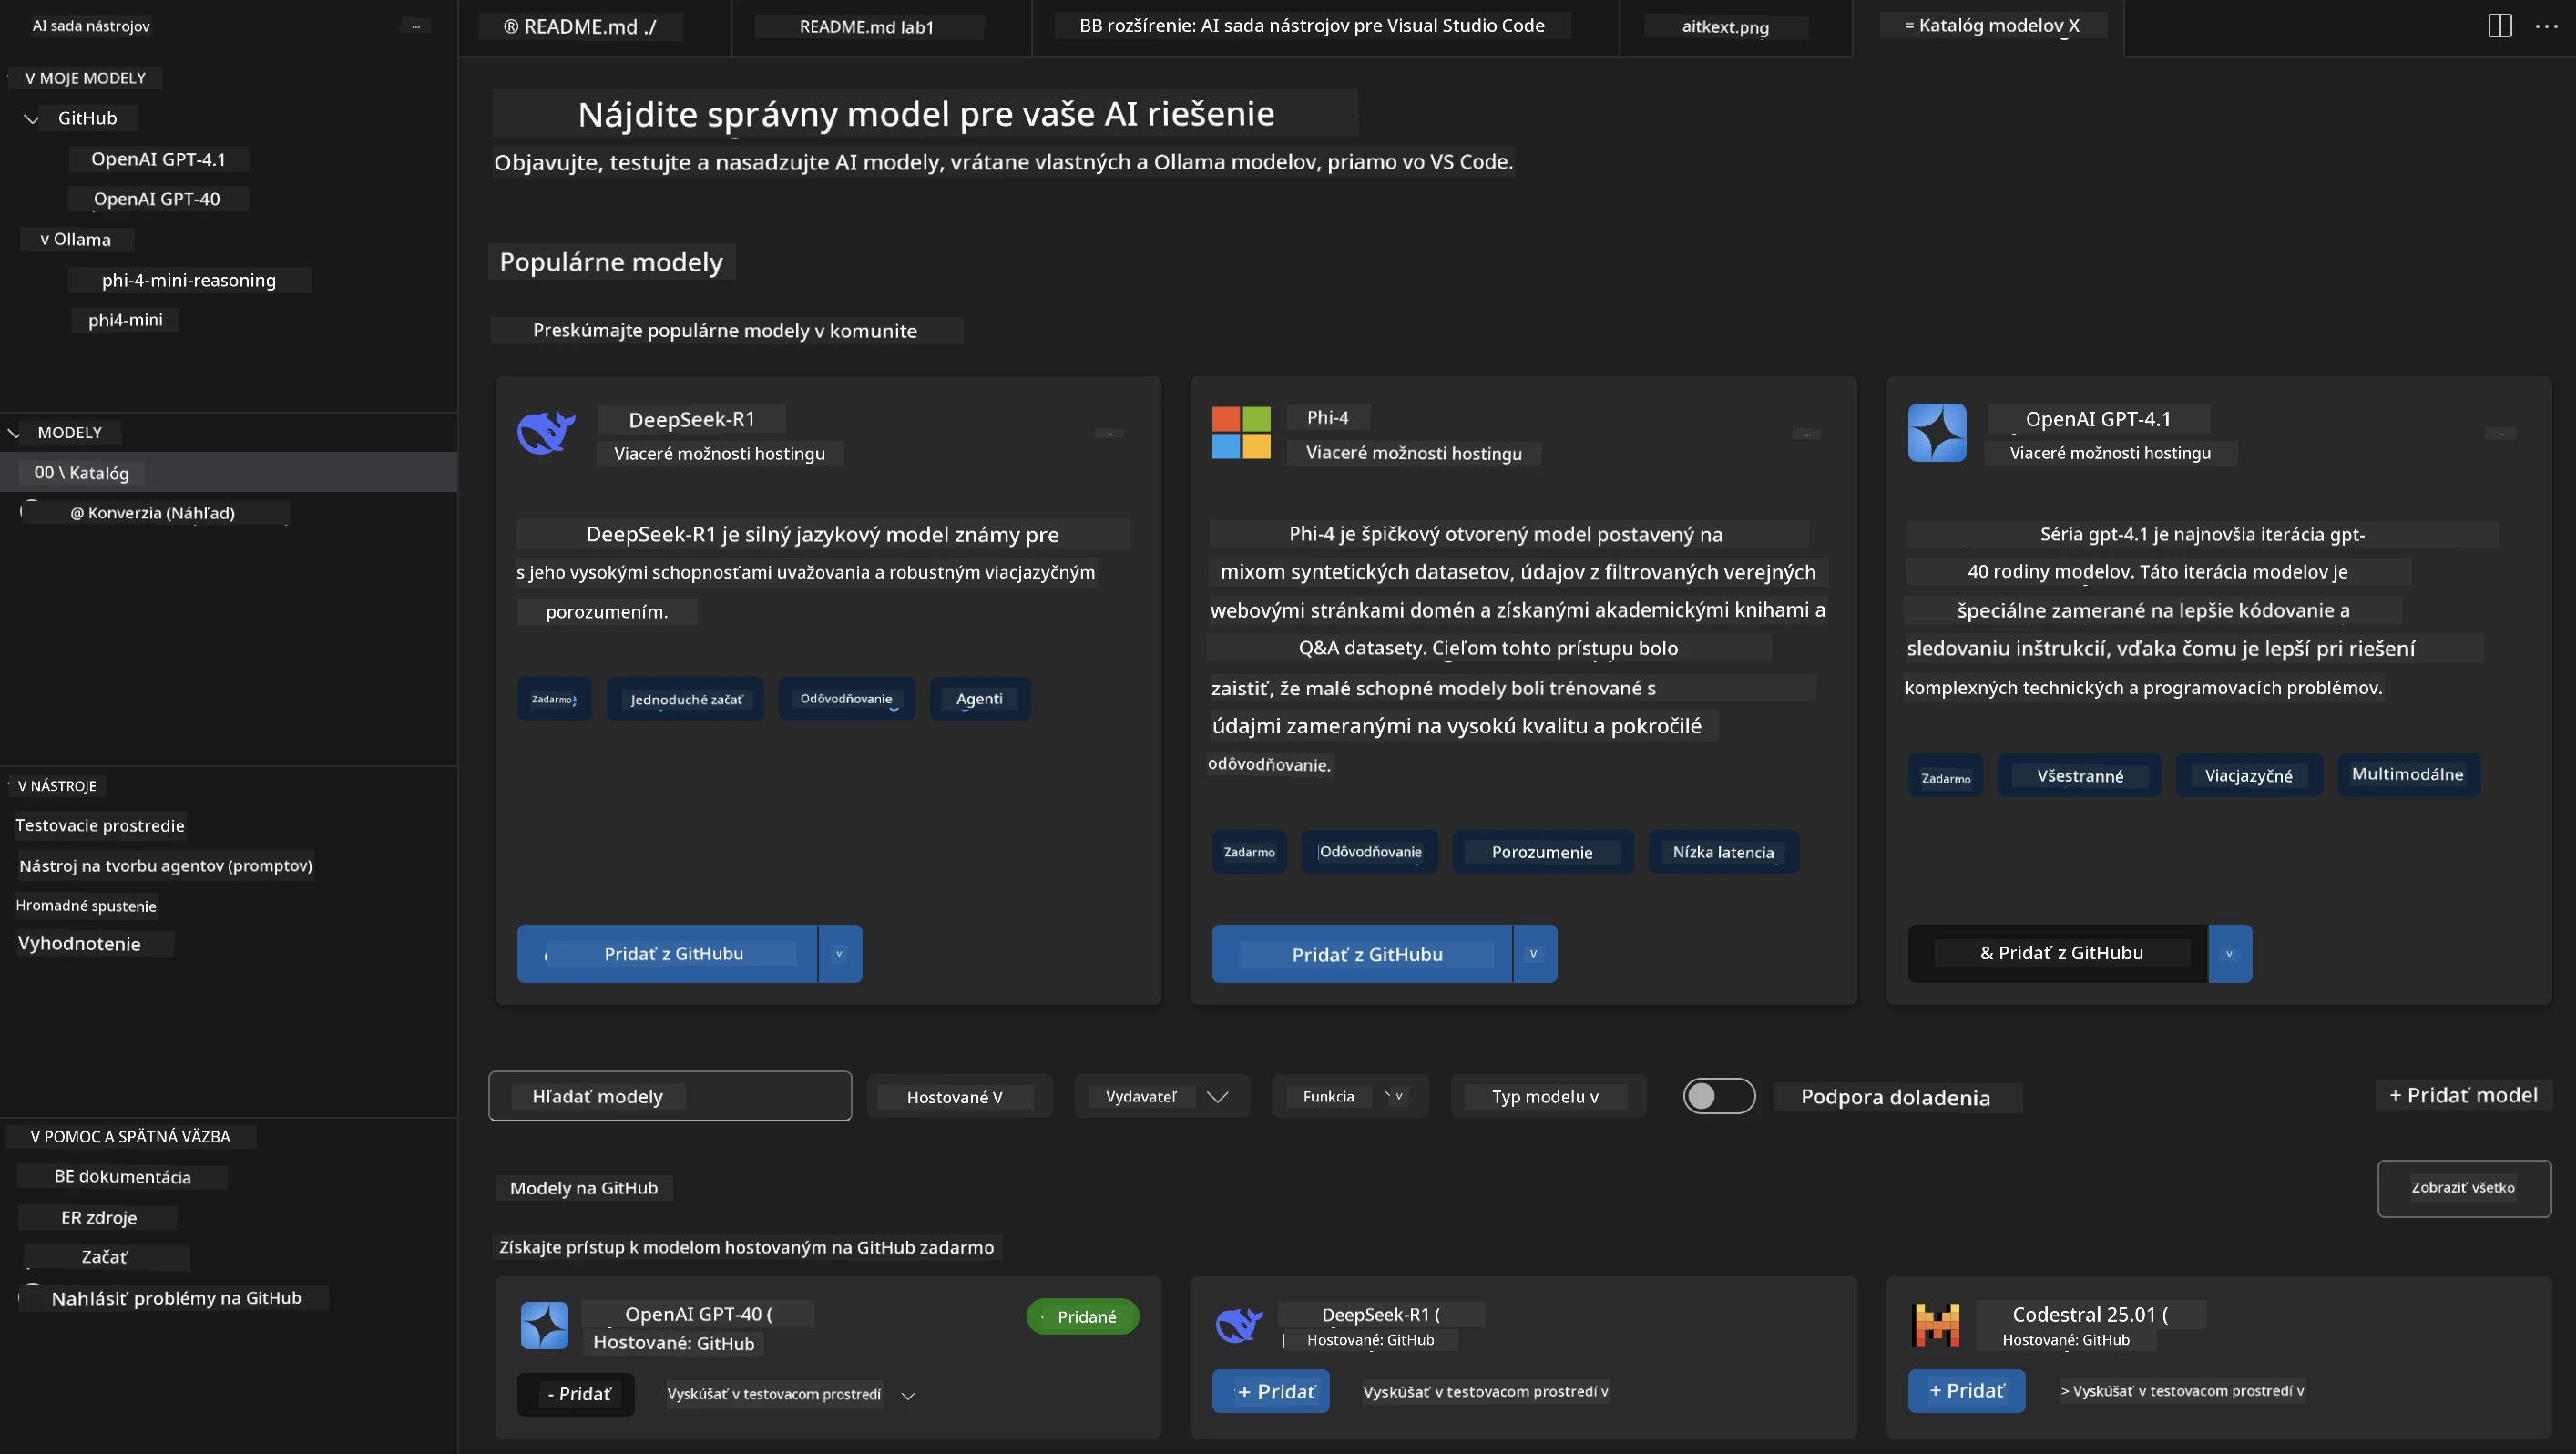Select phi4-mini model in tree
The image size is (2576, 1454).
125,320
